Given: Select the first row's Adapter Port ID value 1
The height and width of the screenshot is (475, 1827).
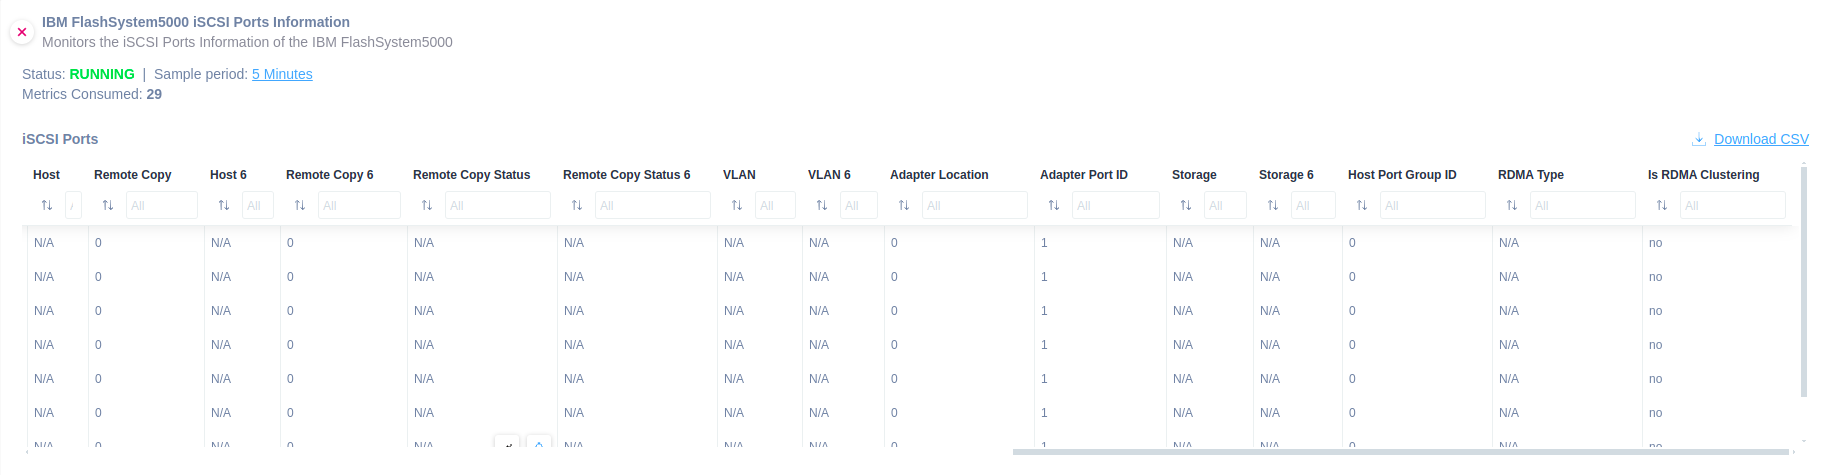Looking at the screenshot, I should [x=1044, y=243].
